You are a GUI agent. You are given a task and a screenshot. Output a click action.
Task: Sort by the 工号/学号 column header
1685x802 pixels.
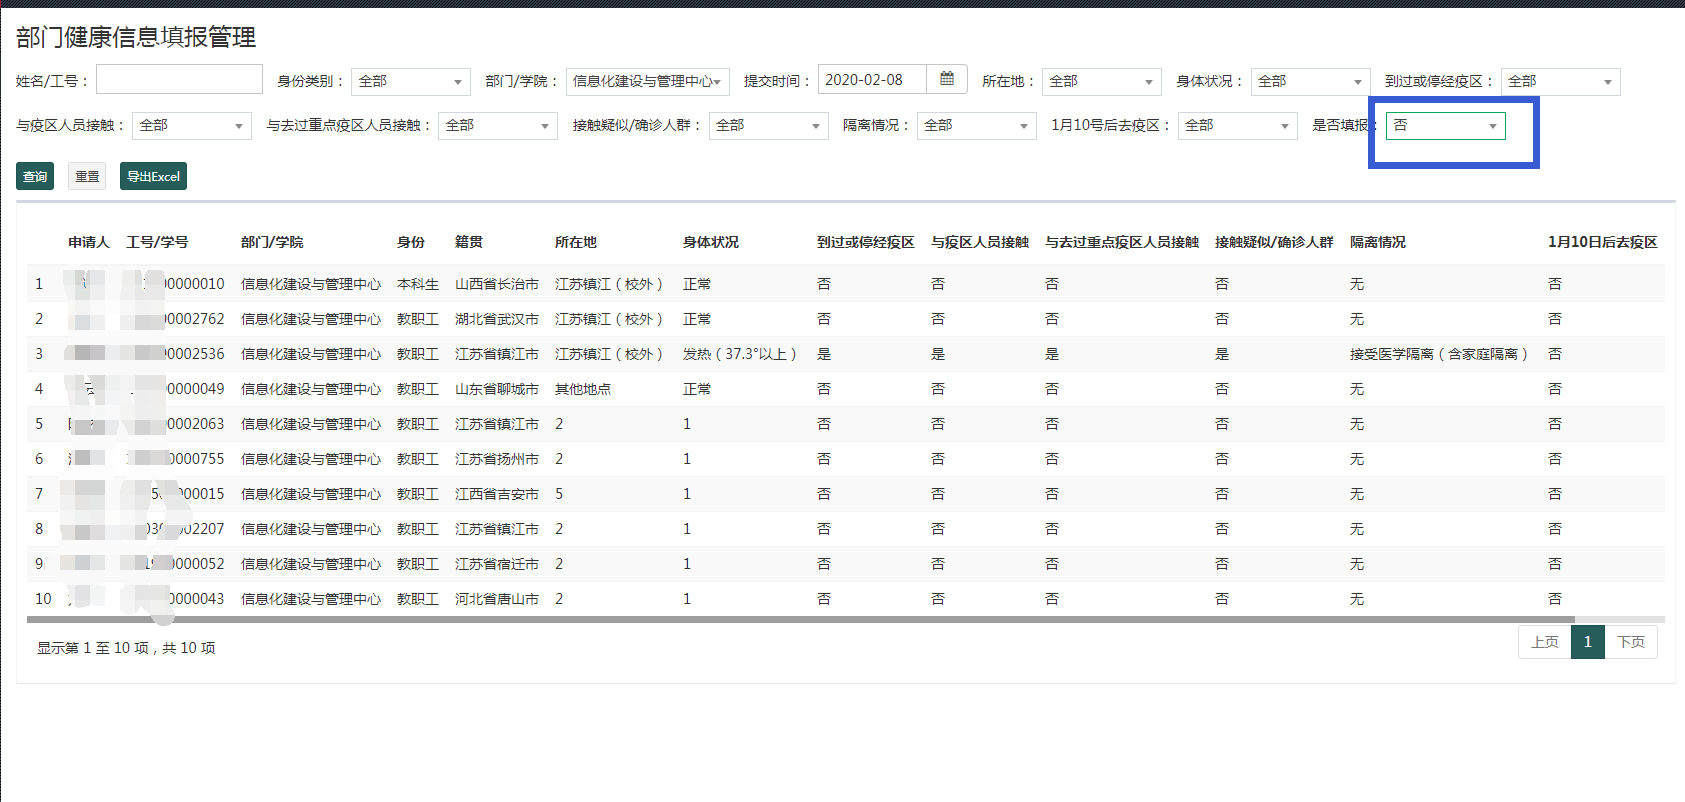pos(157,242)
